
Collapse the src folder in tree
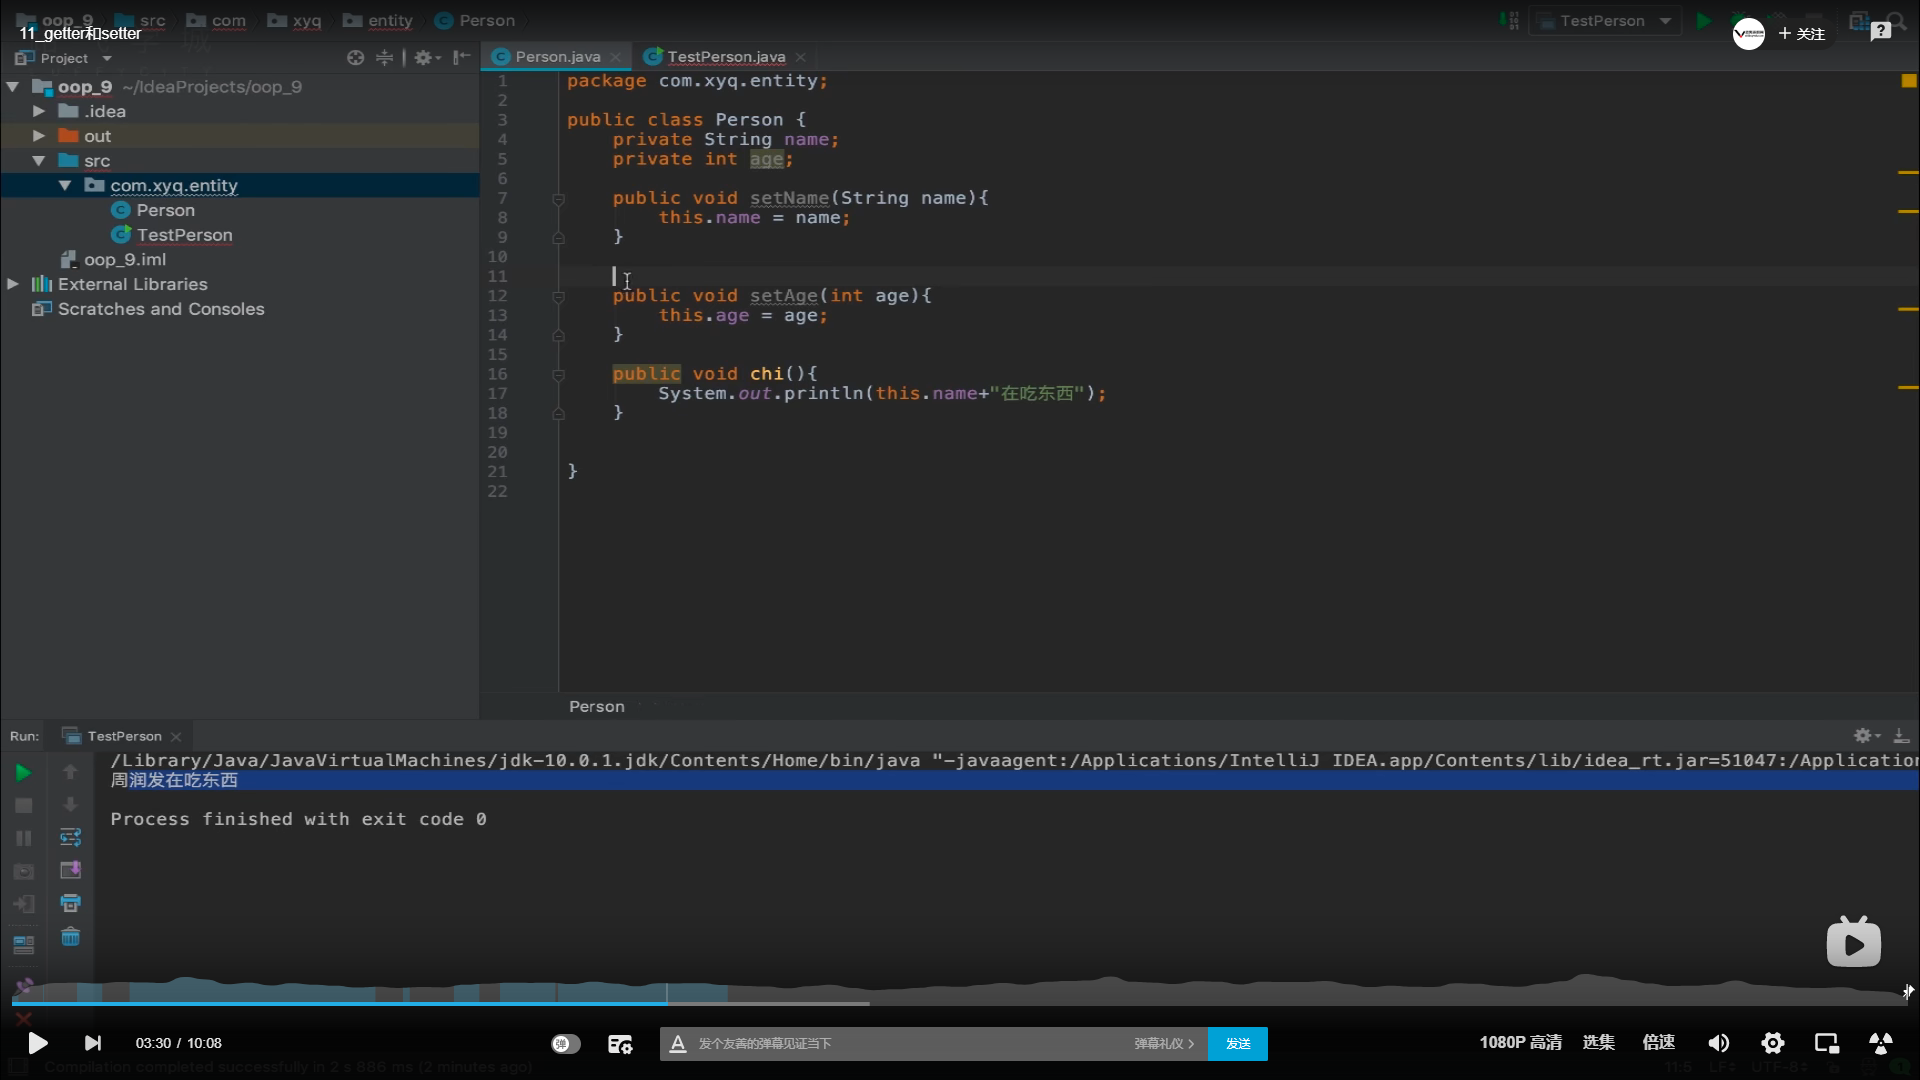(39, 161)
